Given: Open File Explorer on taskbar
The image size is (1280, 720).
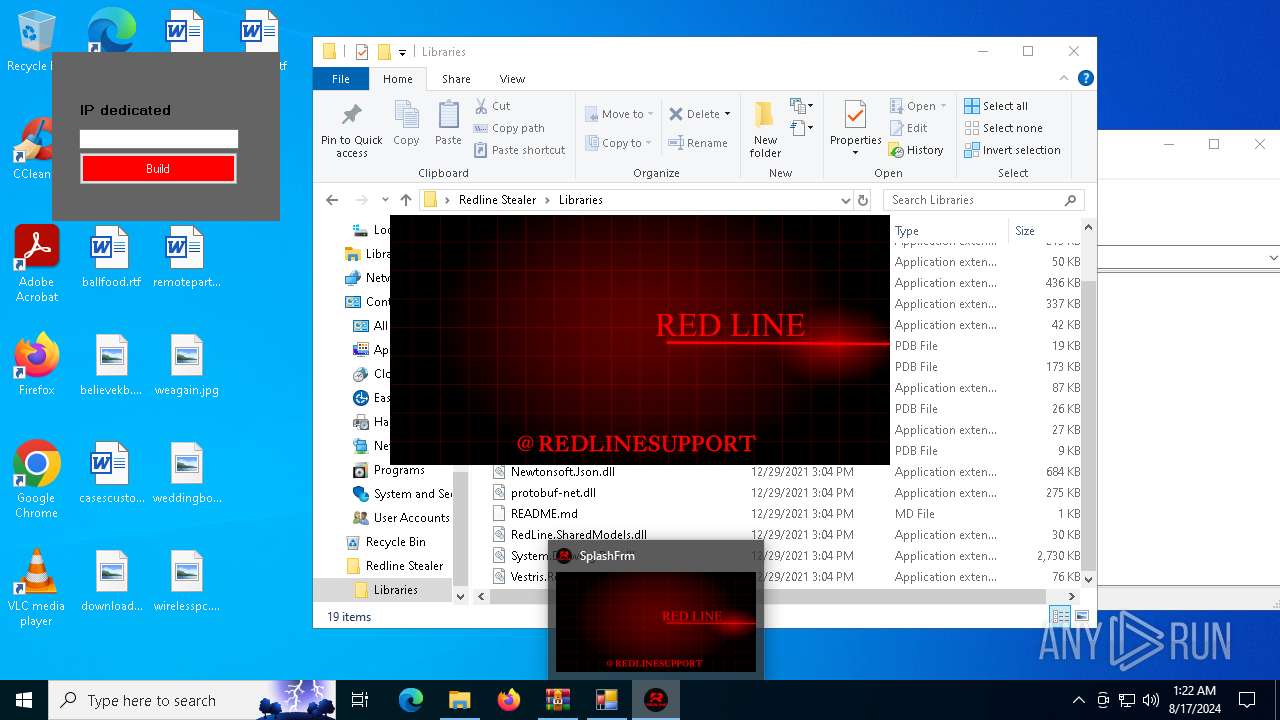Looking at the screenshot, I should pyautogui.click(x=459, y=700).
